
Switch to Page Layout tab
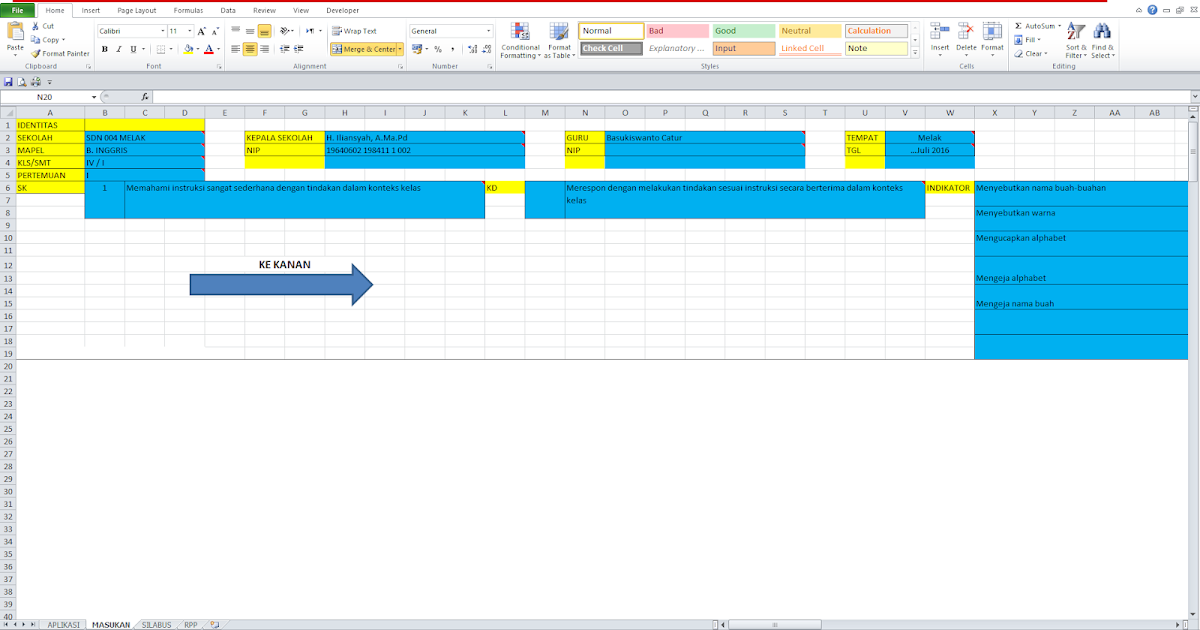[137, 9]
